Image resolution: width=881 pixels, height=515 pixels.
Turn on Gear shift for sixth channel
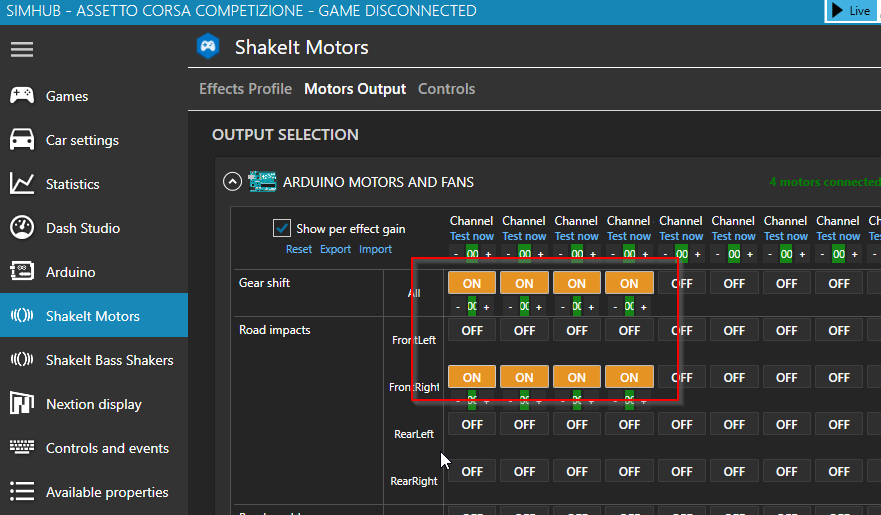[734, 283]
